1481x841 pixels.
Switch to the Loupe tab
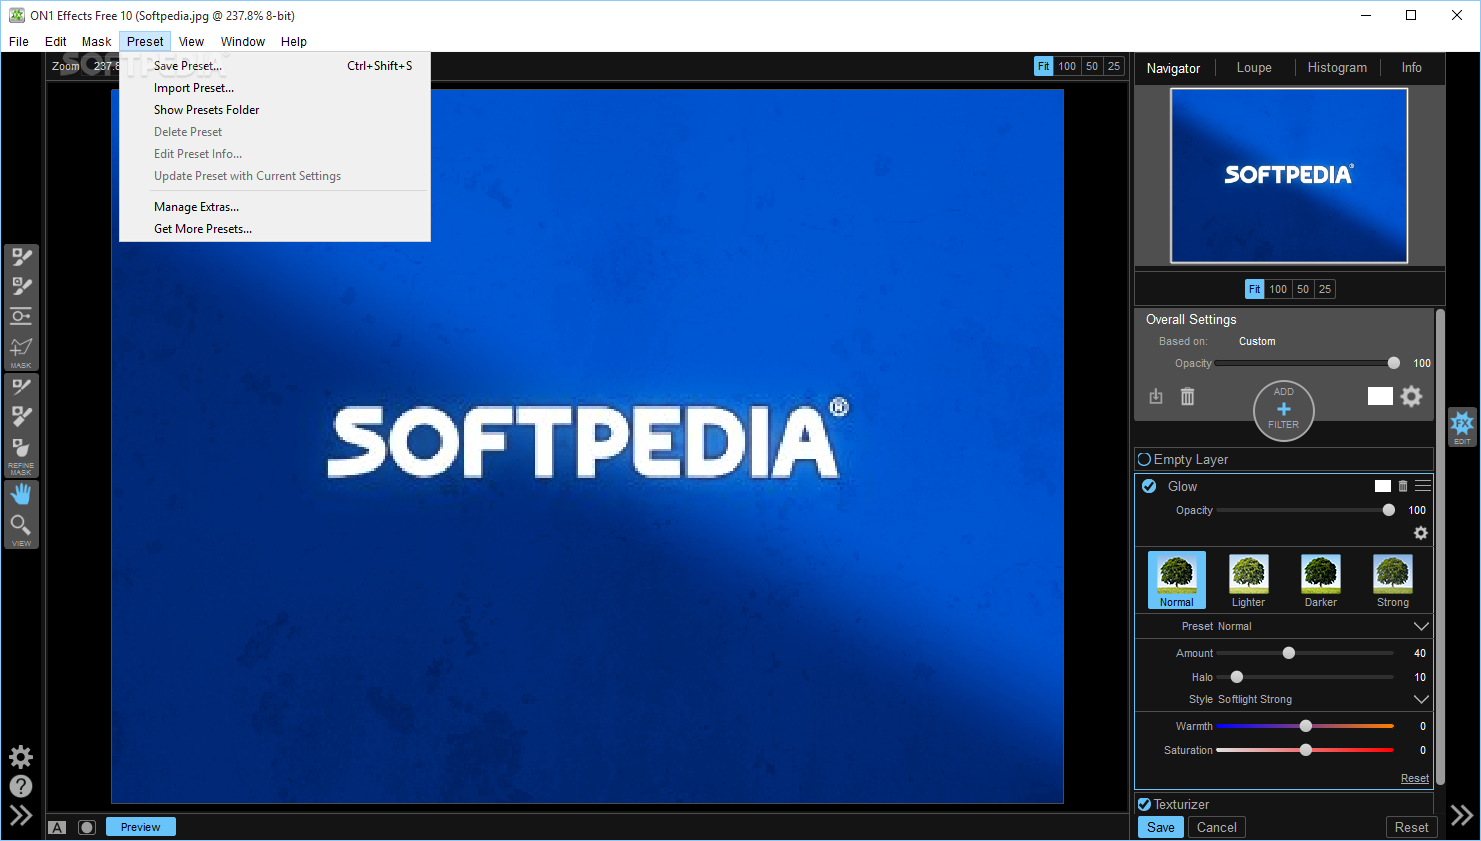[1254, 67]
